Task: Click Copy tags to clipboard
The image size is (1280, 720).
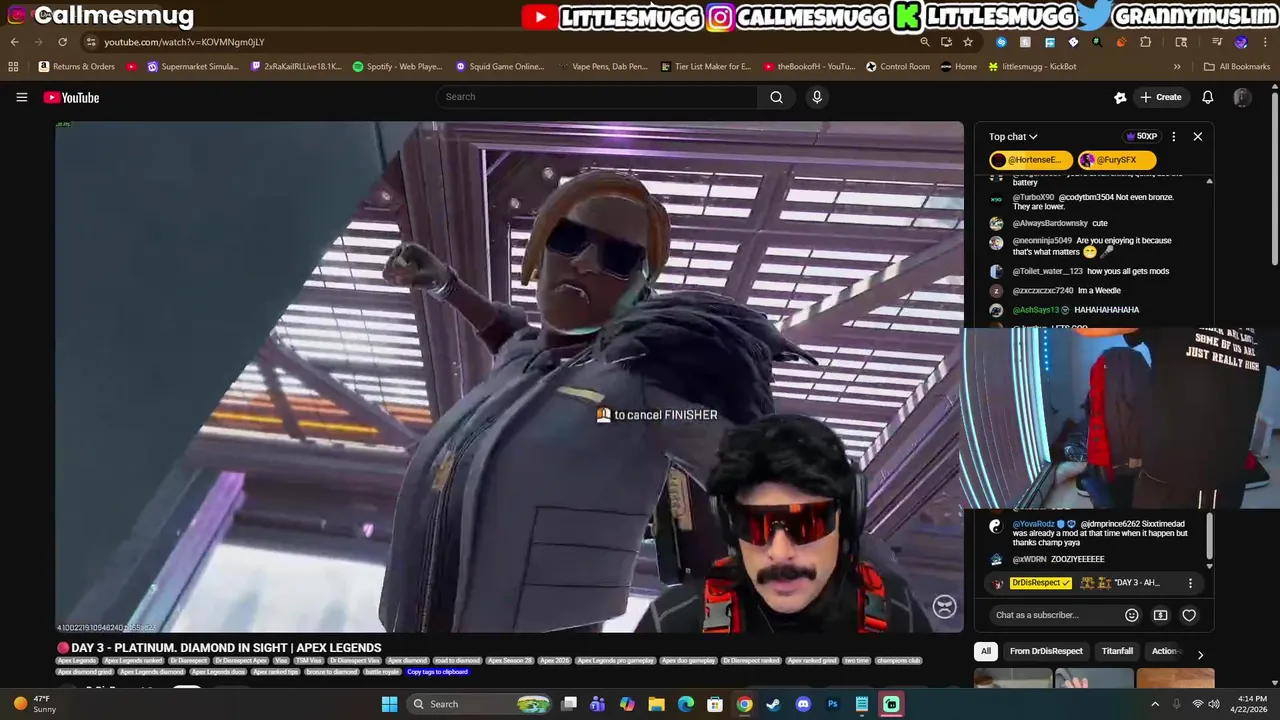Action: pos(437,672)
